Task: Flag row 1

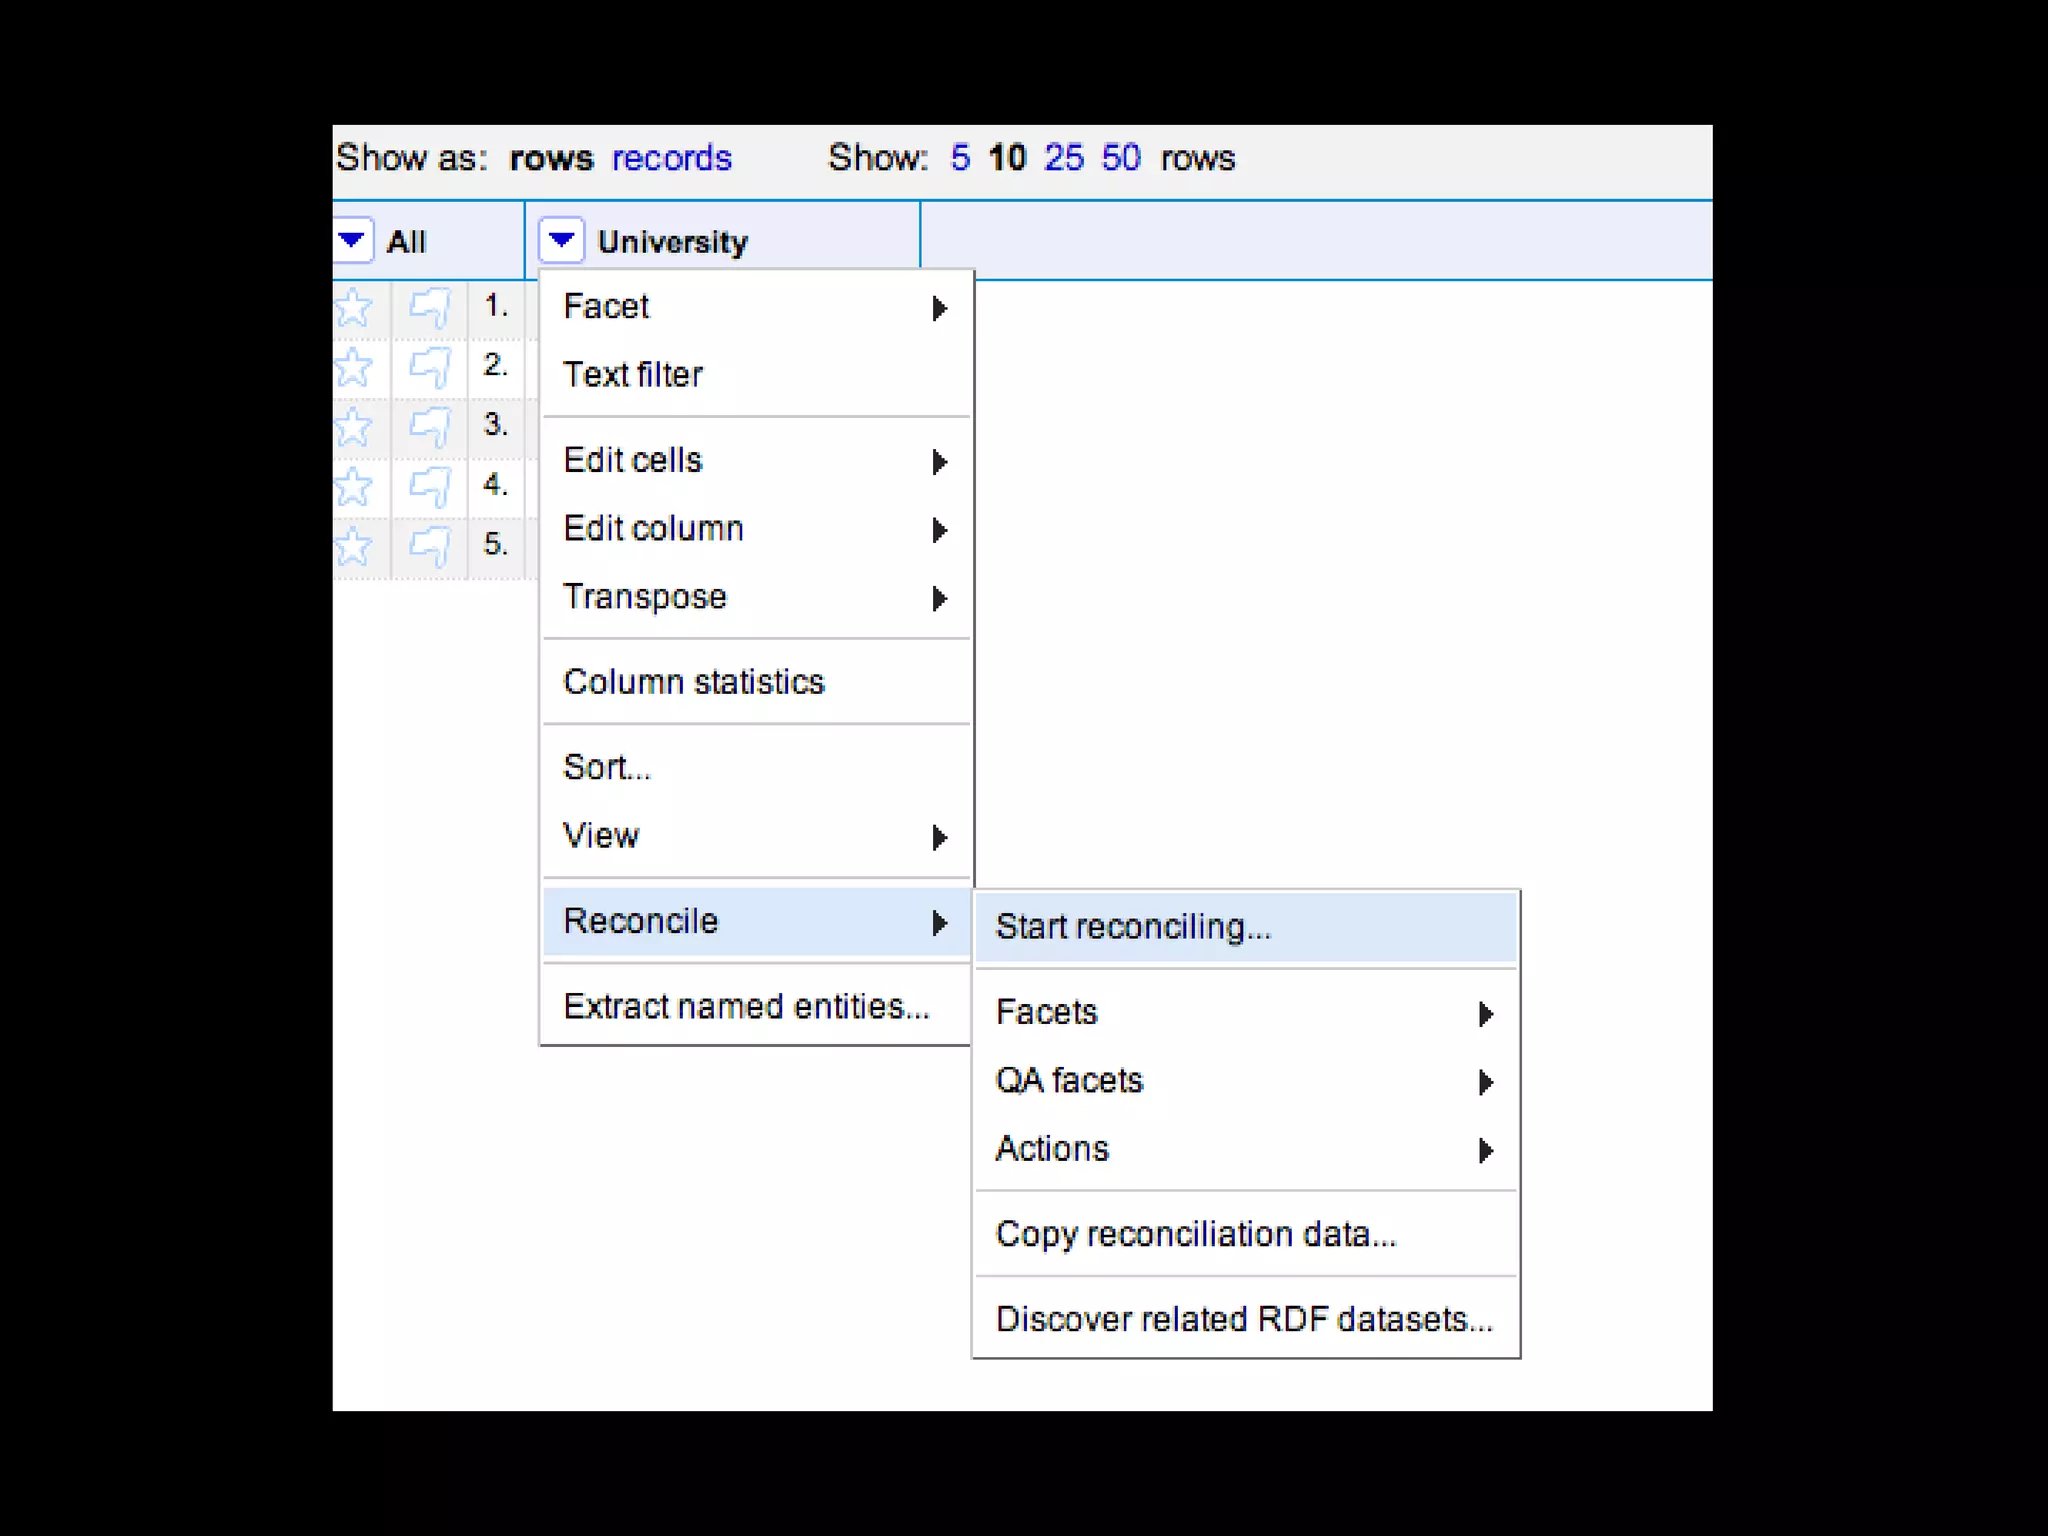Action: [430, 307]
